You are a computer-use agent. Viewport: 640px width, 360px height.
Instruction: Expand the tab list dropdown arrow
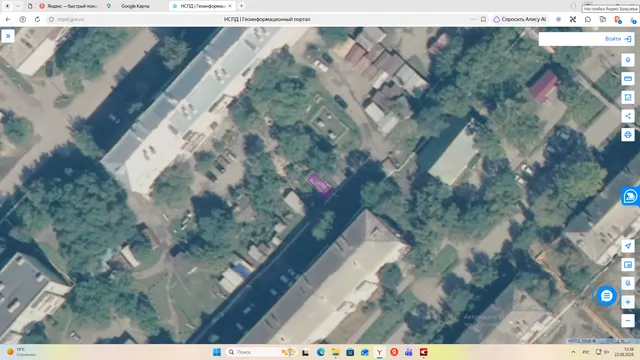tap(18, 6)
